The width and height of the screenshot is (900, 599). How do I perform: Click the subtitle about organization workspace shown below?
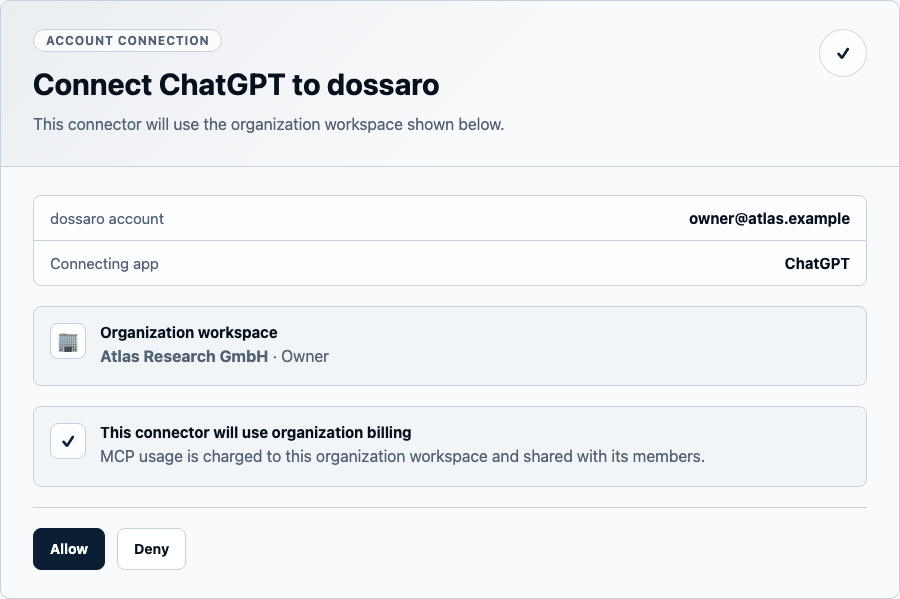269,125
